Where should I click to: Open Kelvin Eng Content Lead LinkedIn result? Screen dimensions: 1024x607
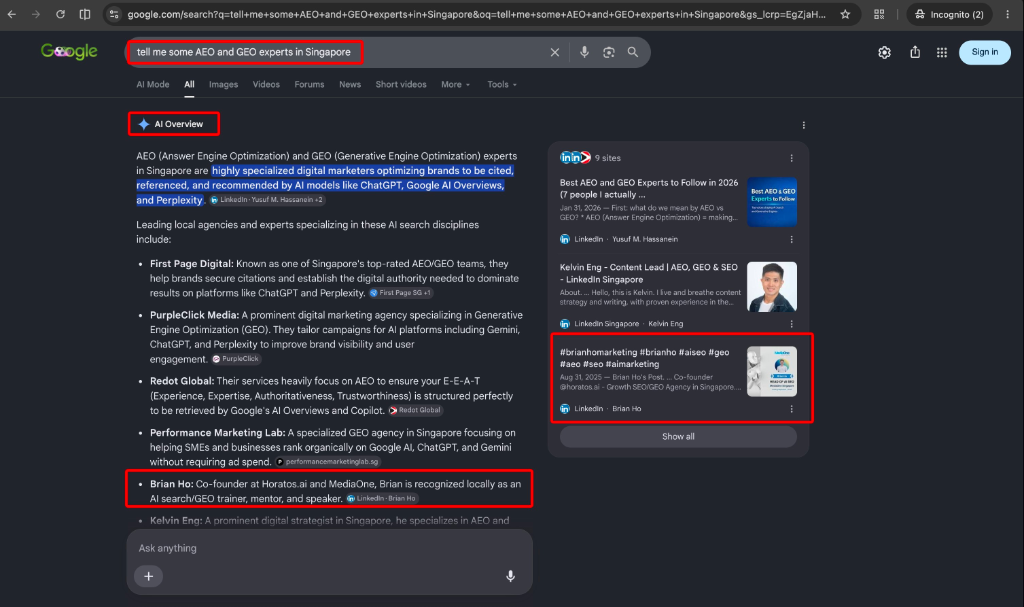tap(648, 273)
